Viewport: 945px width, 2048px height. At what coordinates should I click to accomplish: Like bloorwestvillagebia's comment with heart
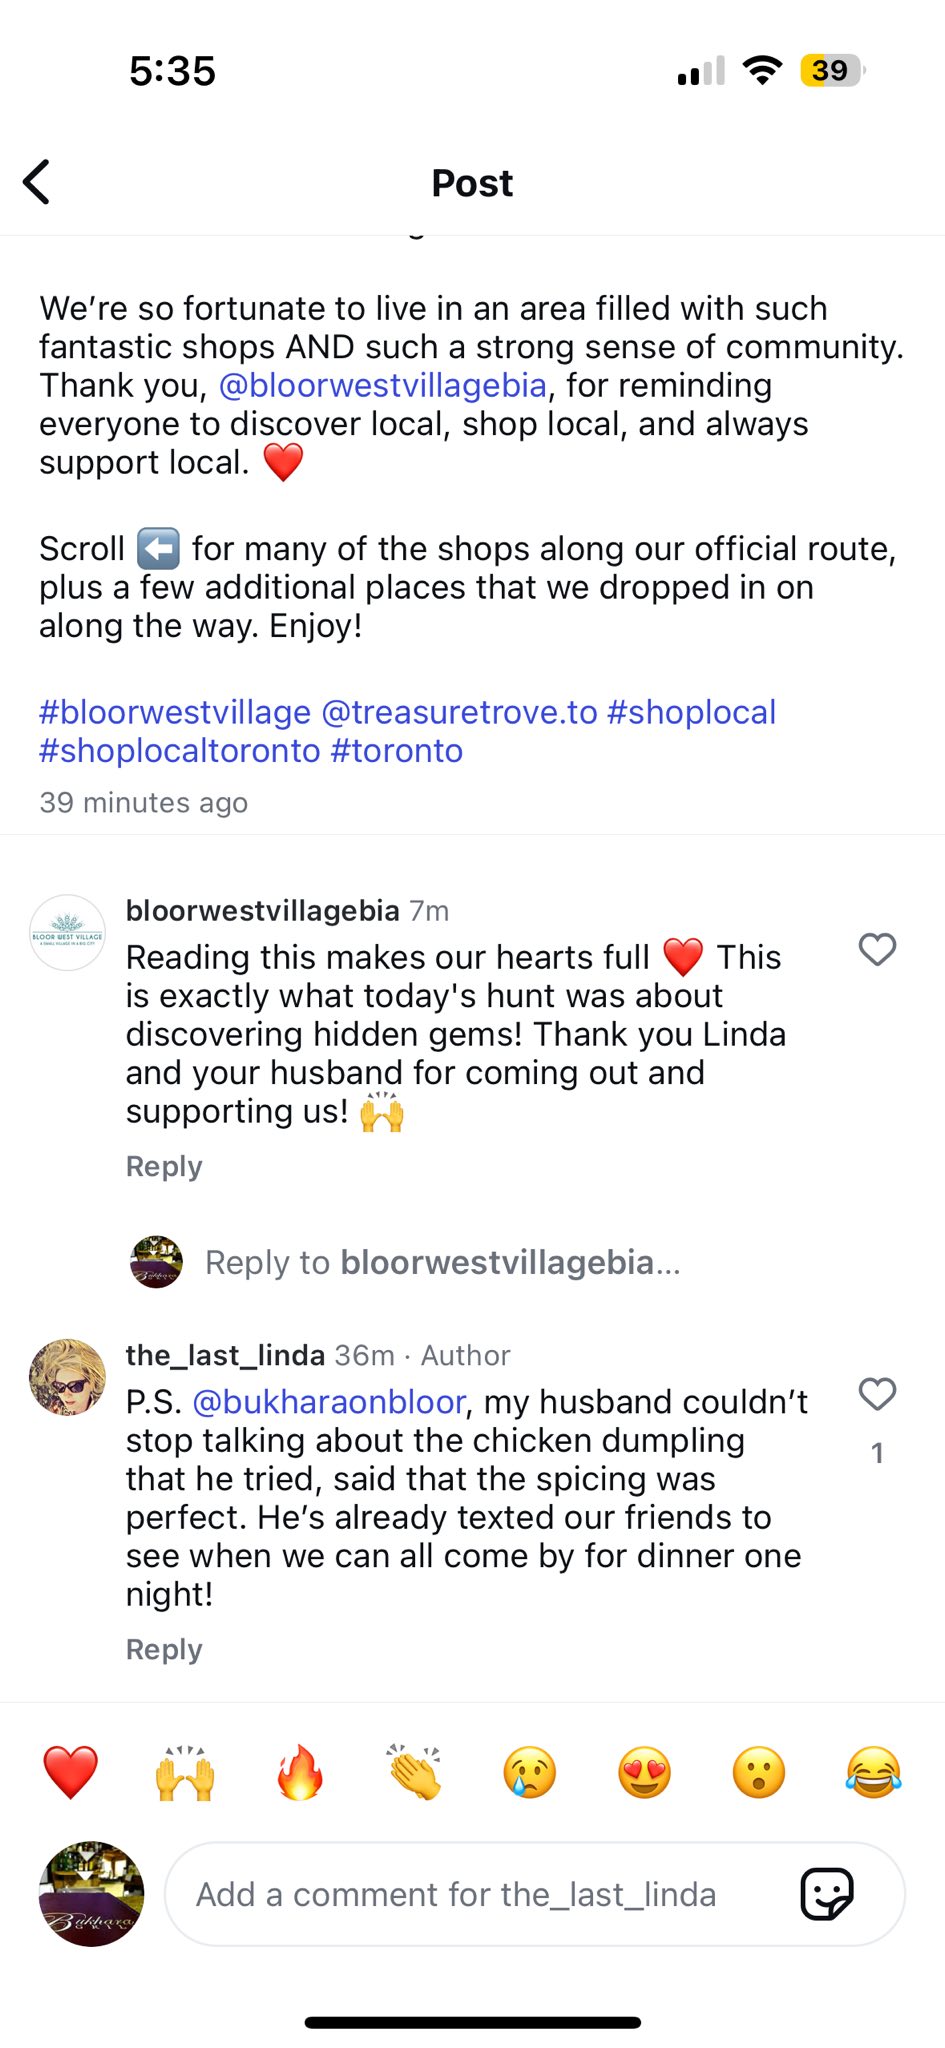click(x=877, y=949)
